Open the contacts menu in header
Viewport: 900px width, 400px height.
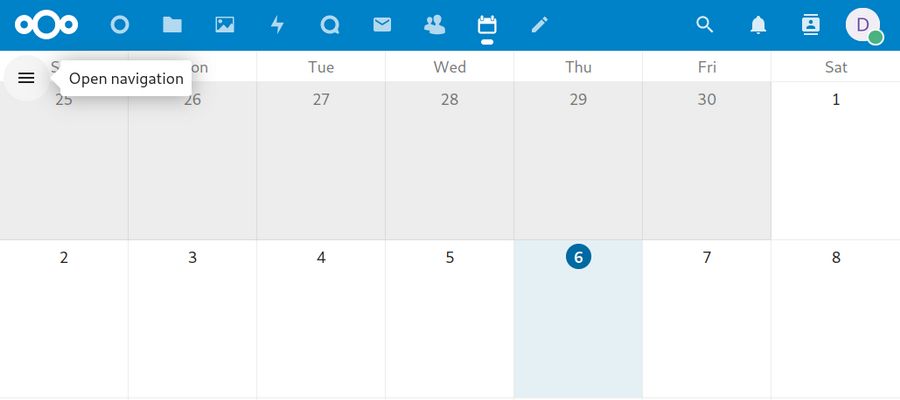pyautogui.click(x=811, y=25)
